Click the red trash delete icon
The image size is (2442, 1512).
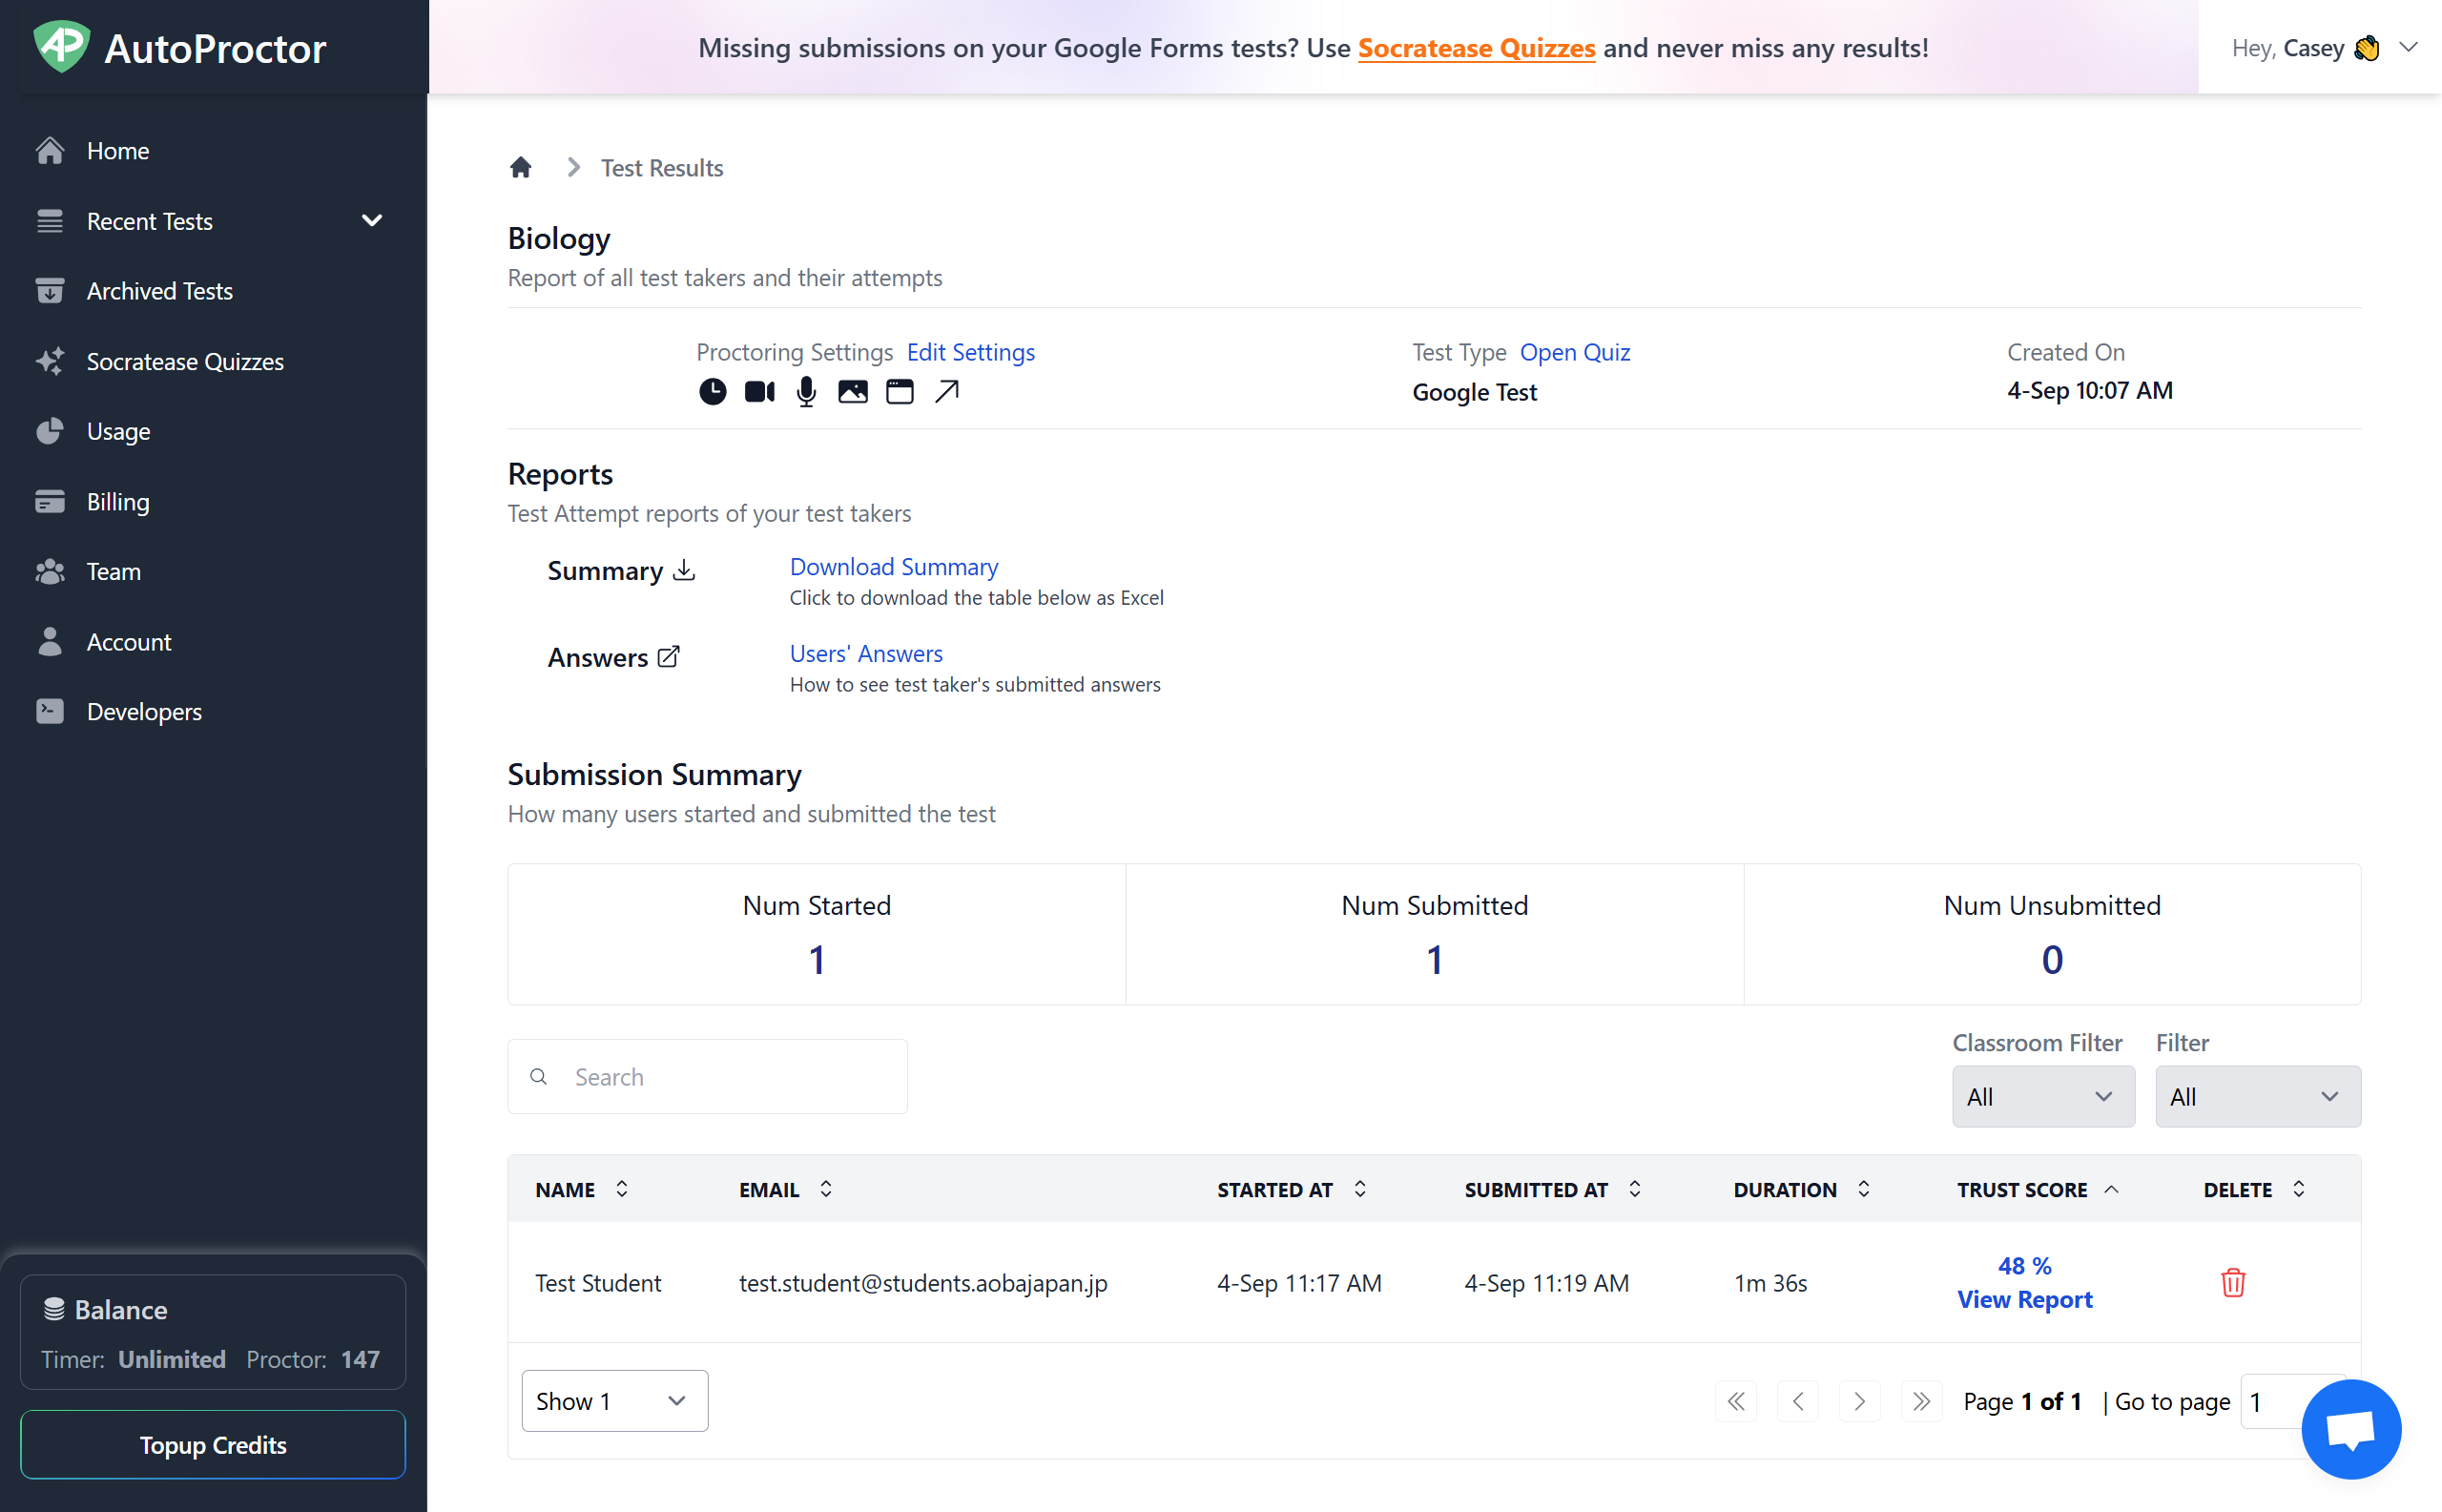(x=2232, y=1282)
